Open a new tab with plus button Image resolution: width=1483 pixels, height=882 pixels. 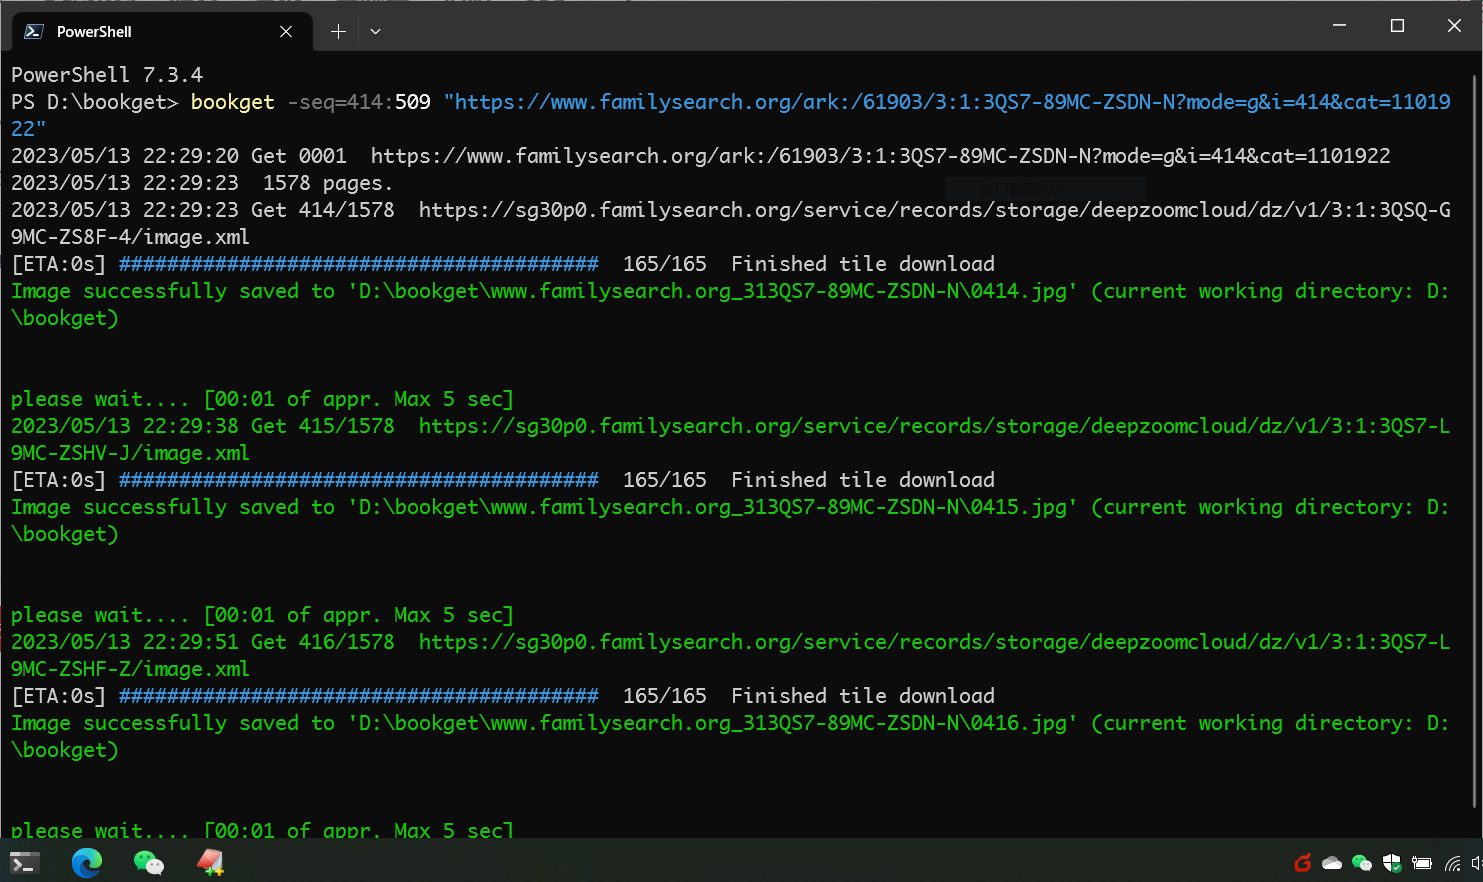339,31
